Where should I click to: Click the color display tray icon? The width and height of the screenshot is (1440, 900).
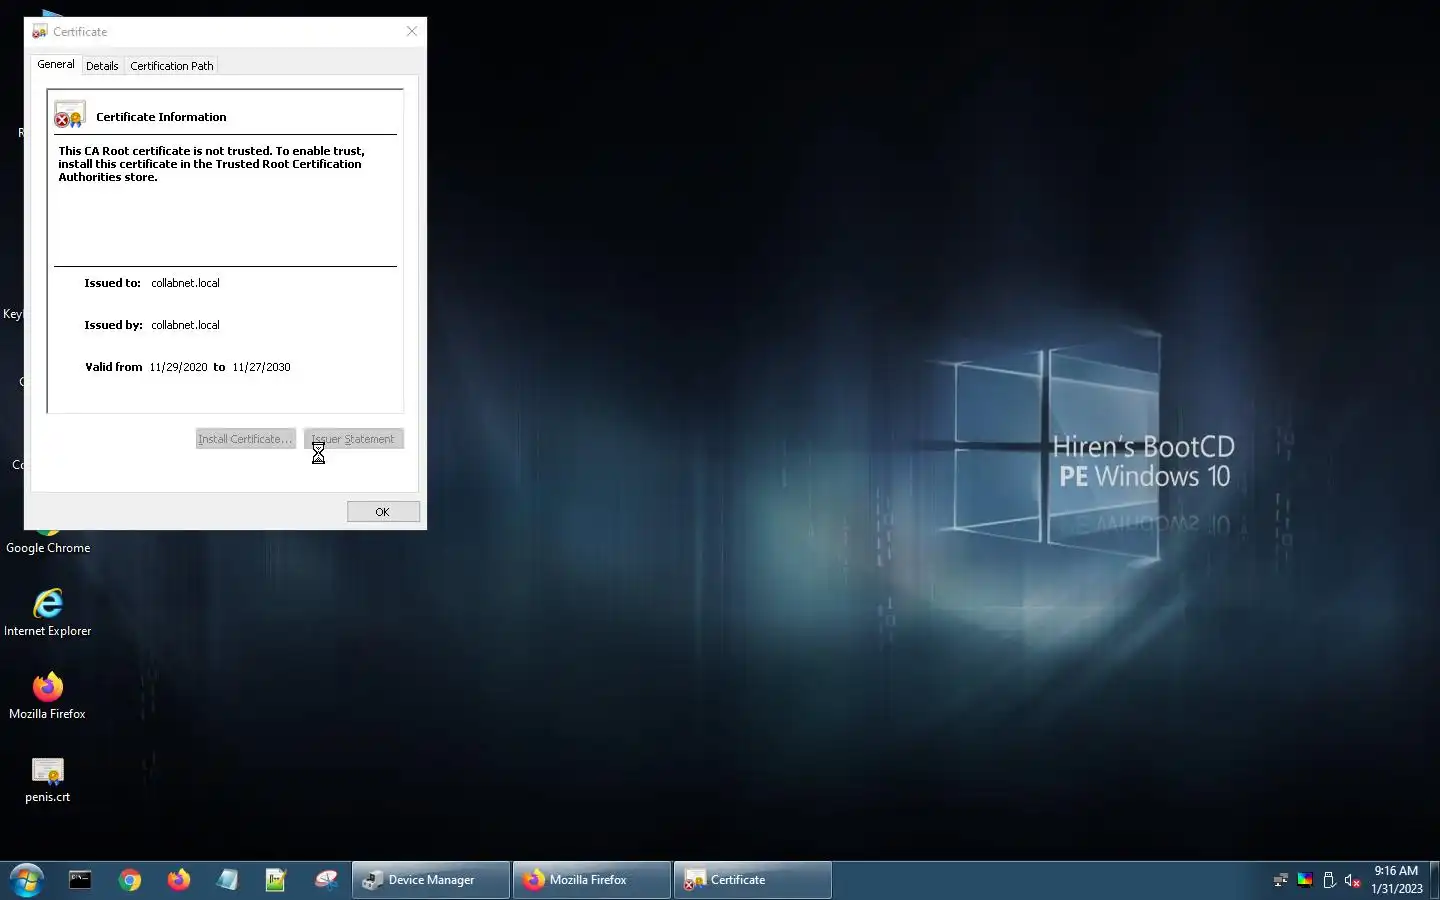pyautogui.click(x=1305, y=880)
